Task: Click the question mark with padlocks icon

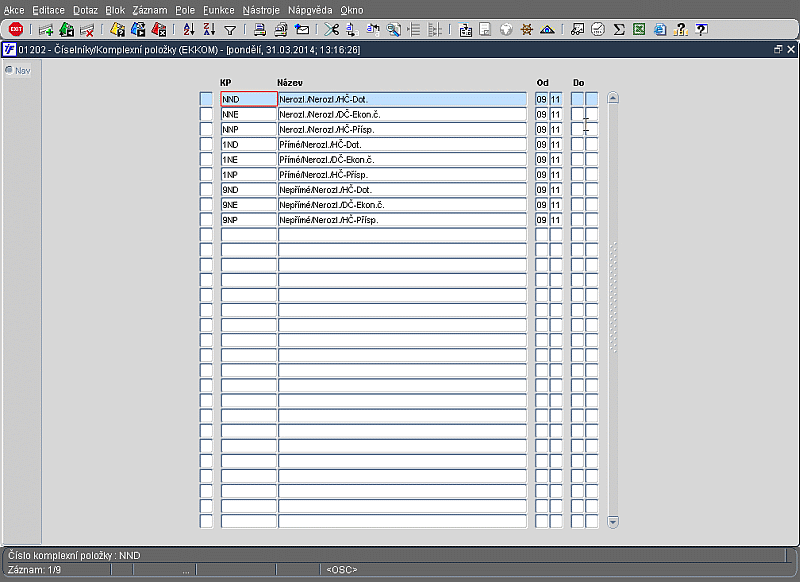Action: tap(681, 30)
